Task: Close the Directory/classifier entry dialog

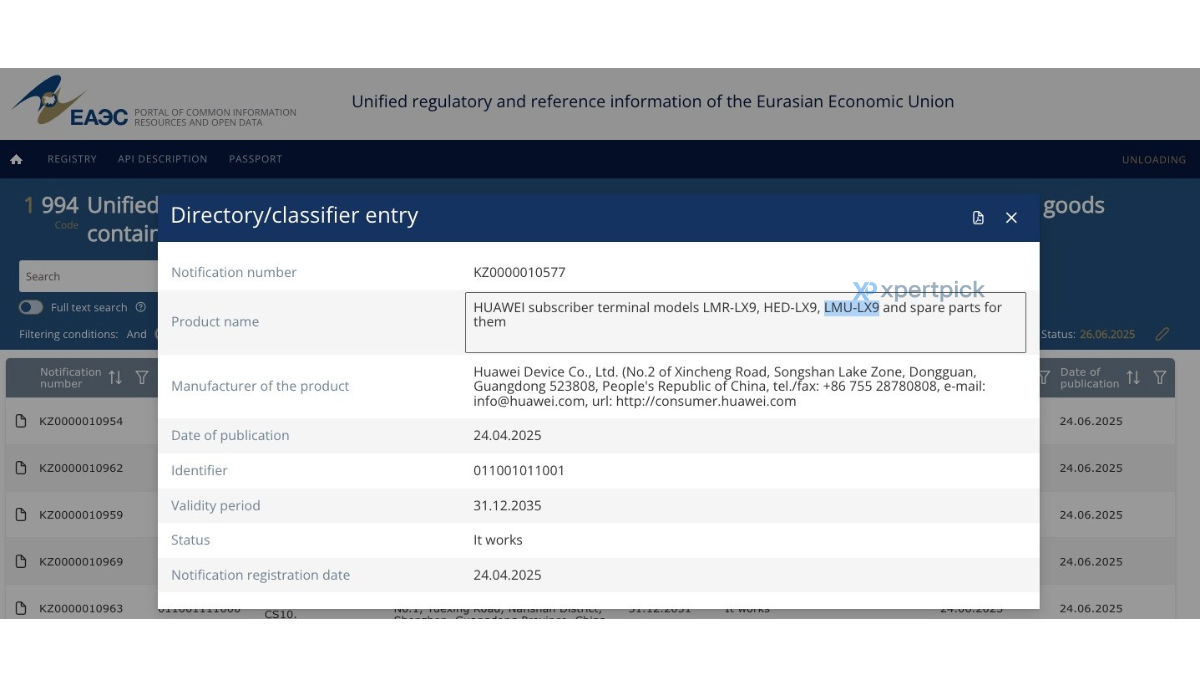Action: [x=1011, y=218]
